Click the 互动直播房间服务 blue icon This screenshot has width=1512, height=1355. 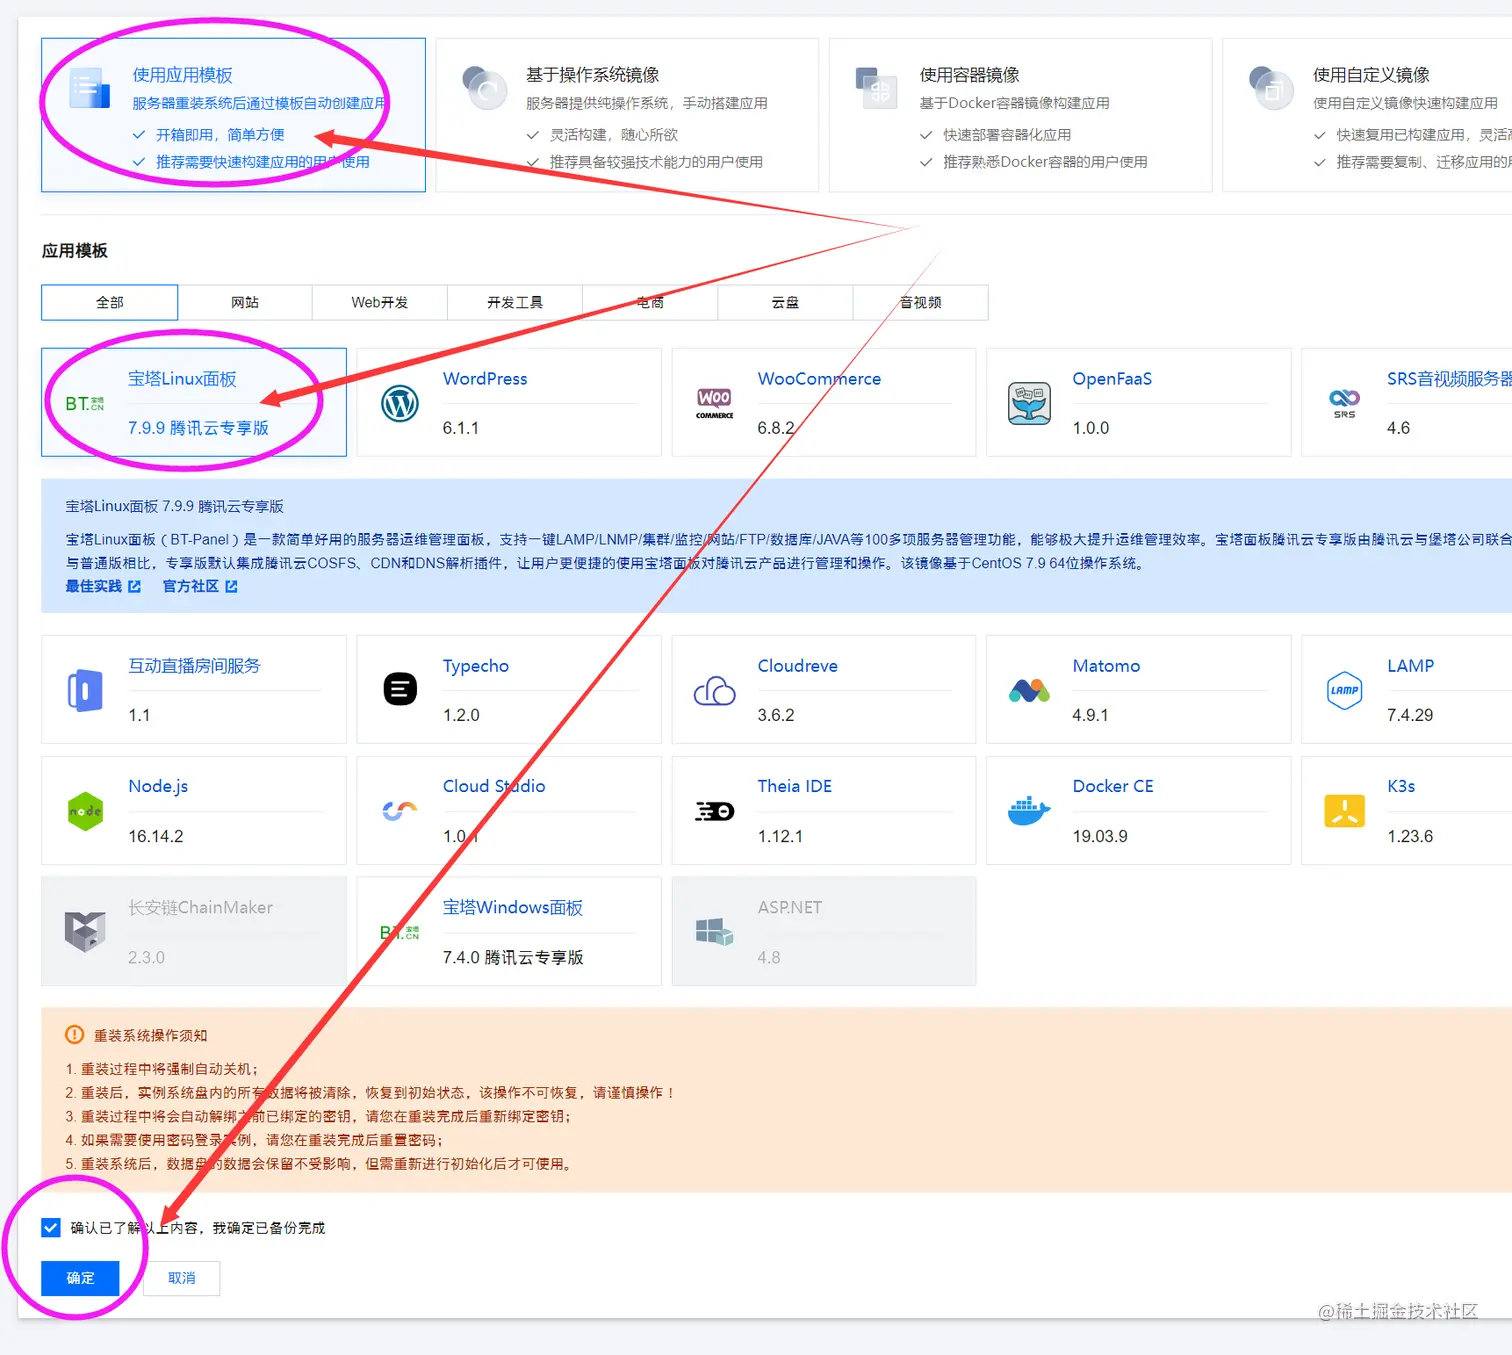tap(85, 690)
